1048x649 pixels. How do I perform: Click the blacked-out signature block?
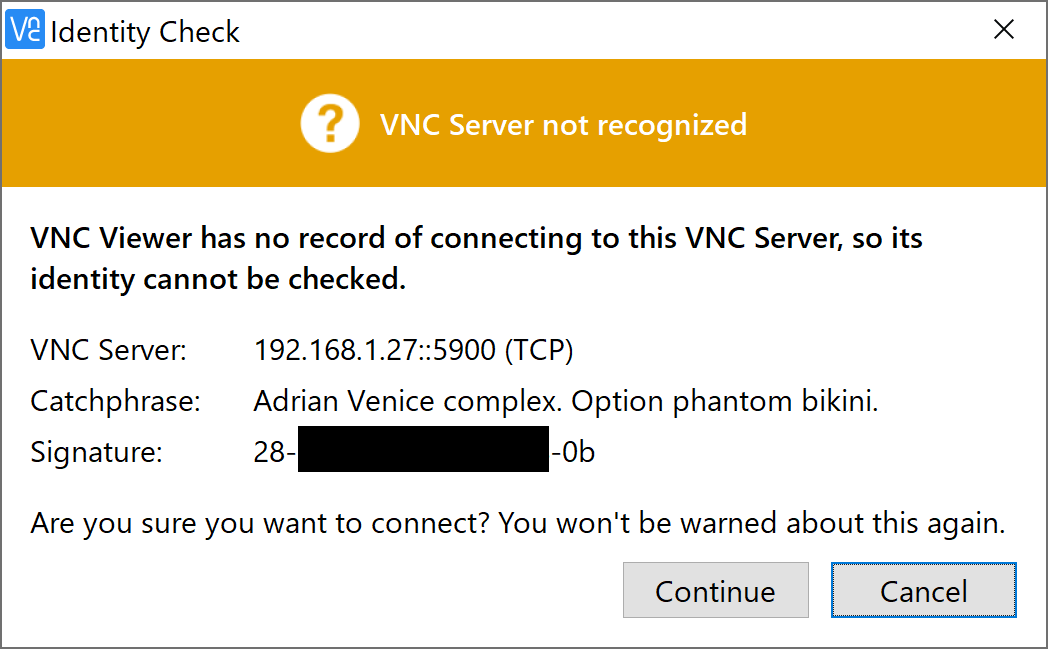coord(423,450)
